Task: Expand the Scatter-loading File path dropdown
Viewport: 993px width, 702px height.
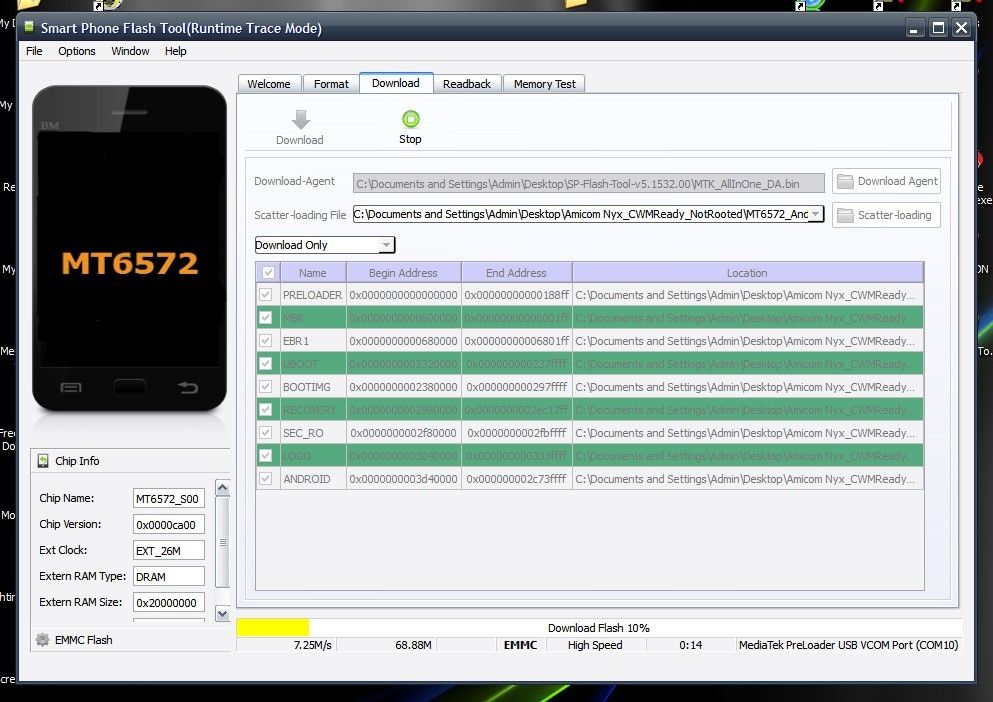Action: 816,214
